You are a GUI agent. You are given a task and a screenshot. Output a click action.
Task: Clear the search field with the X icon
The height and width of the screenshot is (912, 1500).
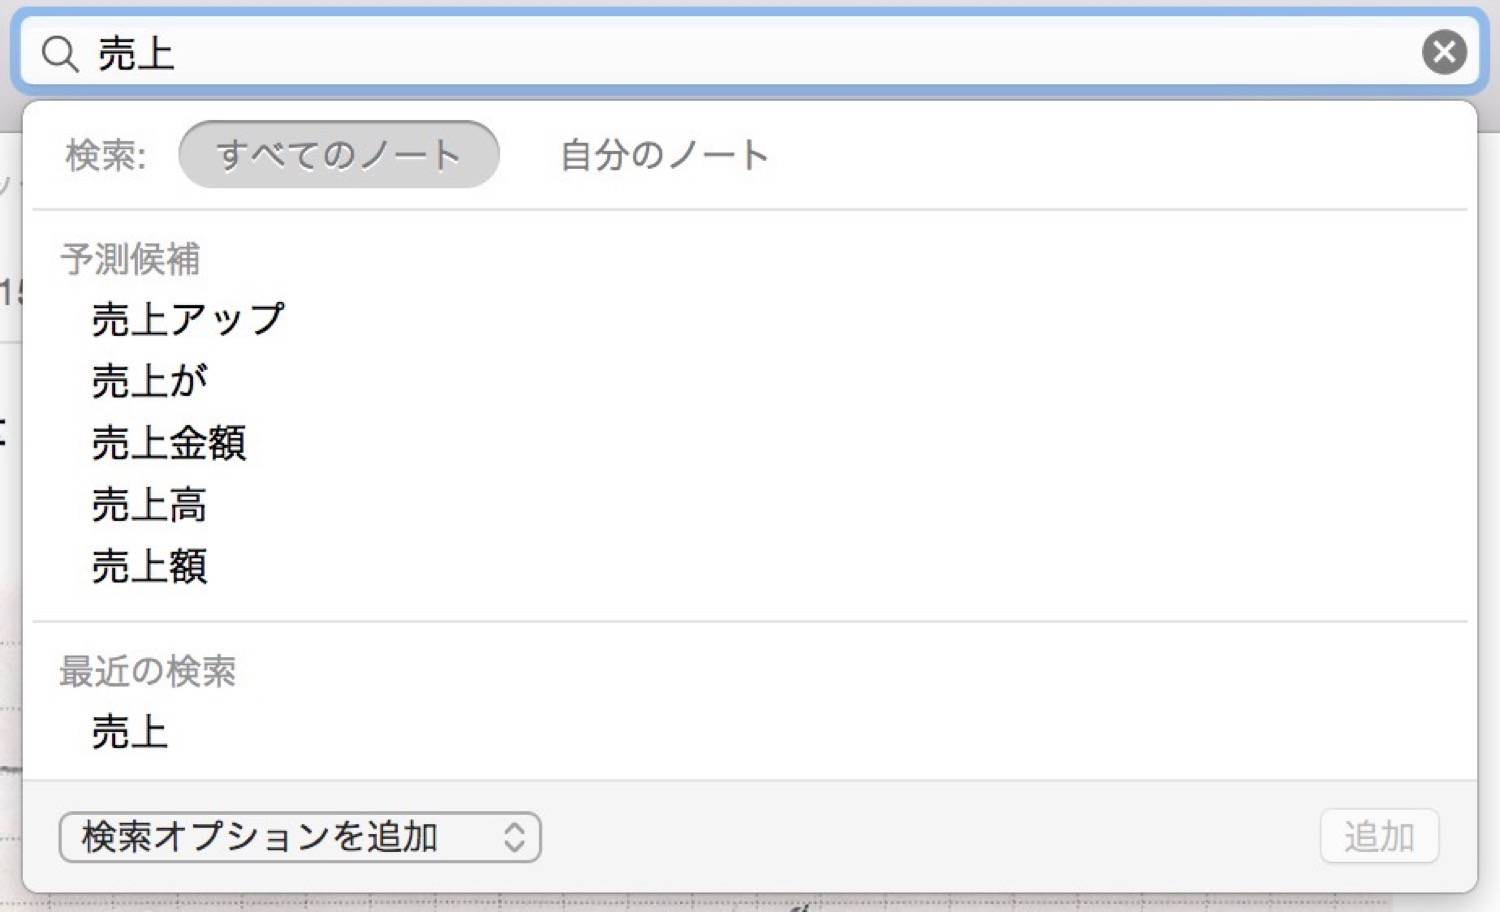(1444, 52)
